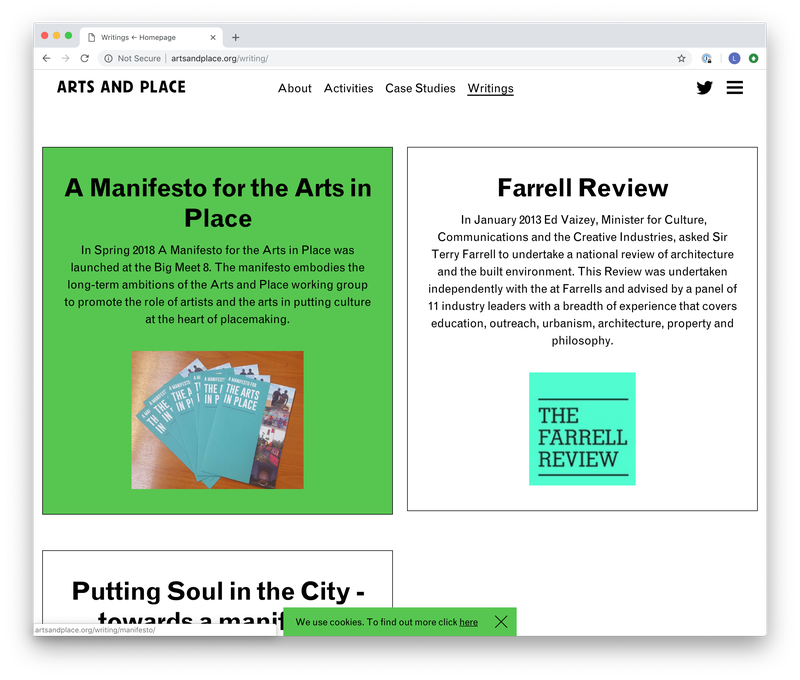Open 'A Manifesto for the Arts in Place' heading

click(x=218, y=203)
